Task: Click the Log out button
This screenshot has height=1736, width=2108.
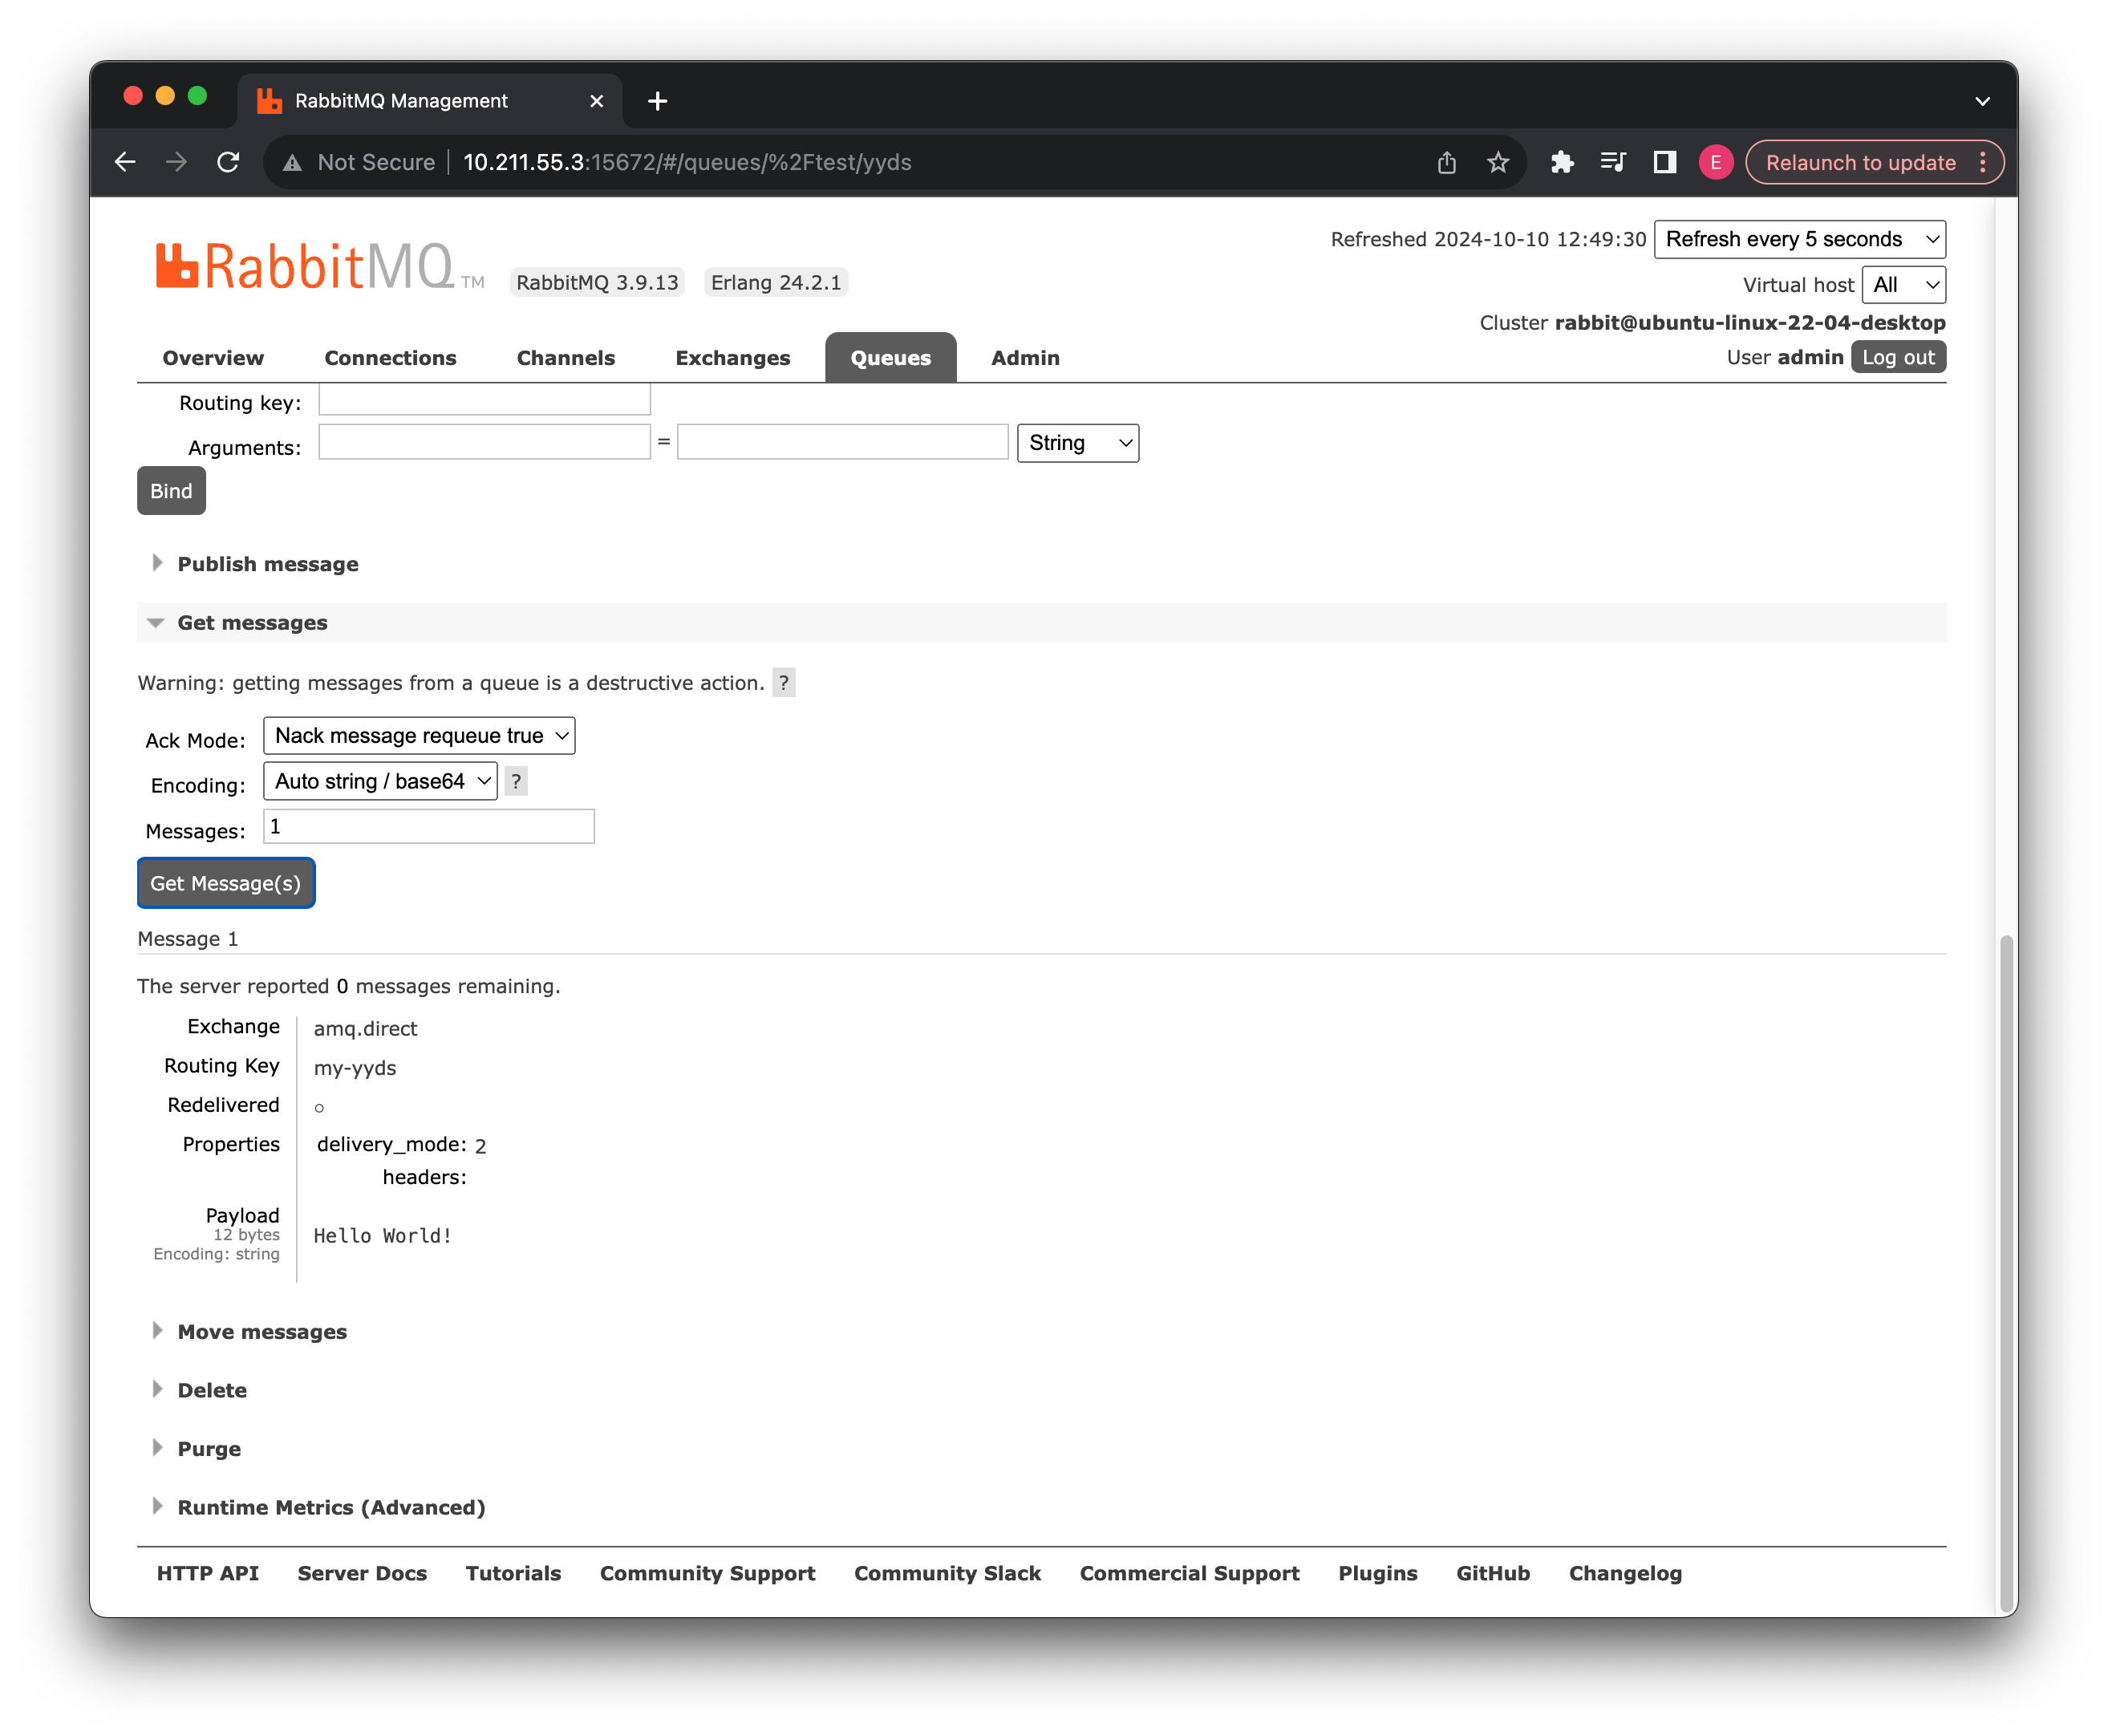Action: pyautogui.click(x=1897, y=357)
